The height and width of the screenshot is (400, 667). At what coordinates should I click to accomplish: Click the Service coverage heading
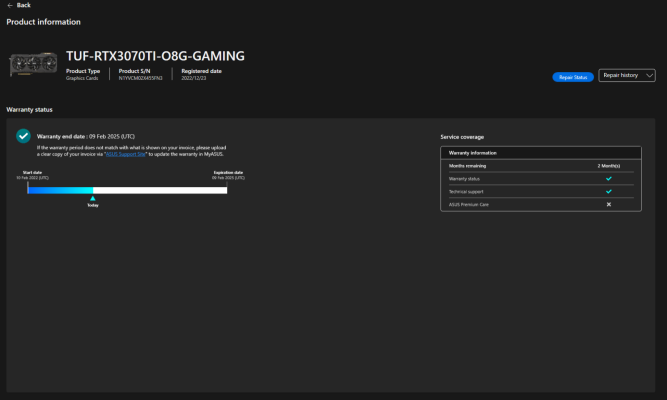pos(462,137)
